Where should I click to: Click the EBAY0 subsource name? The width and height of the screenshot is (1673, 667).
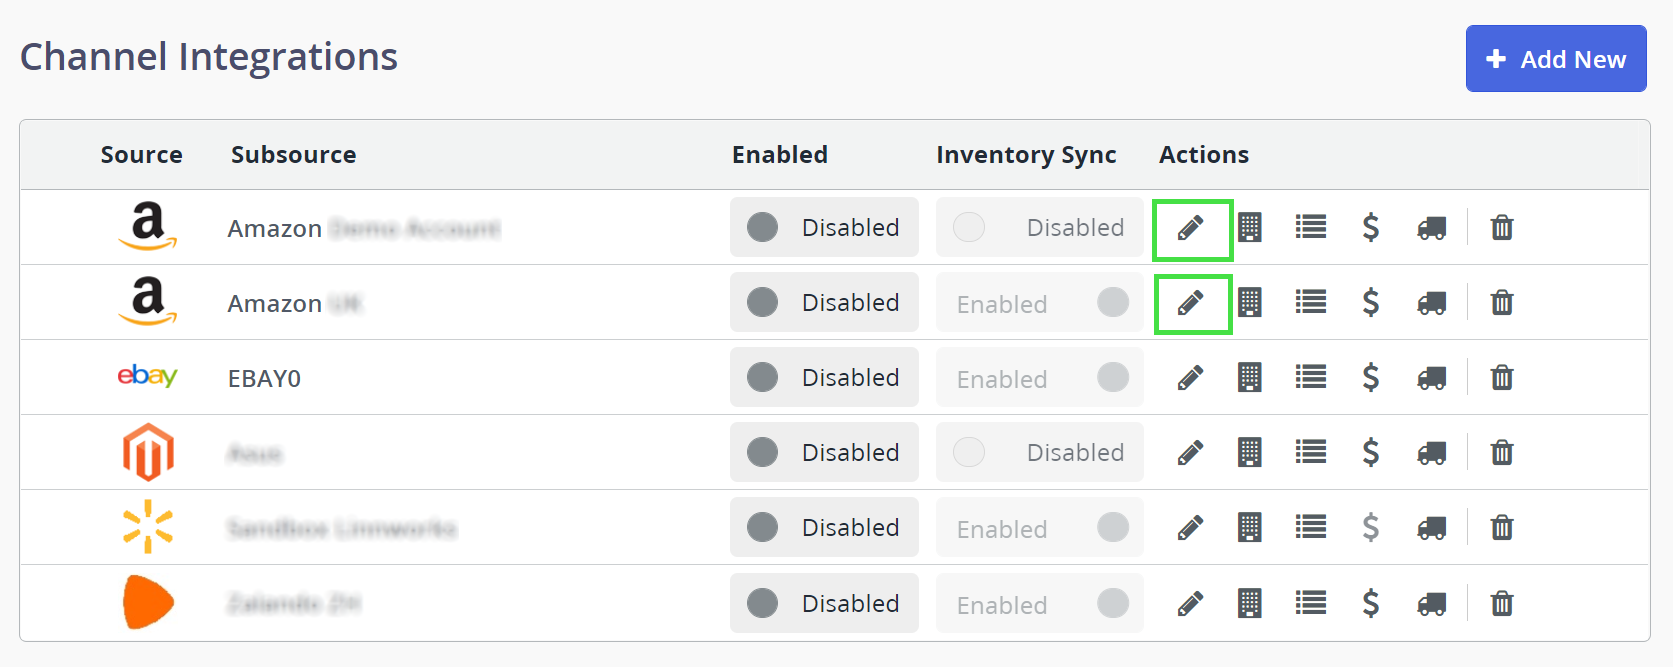coord(264,379)
